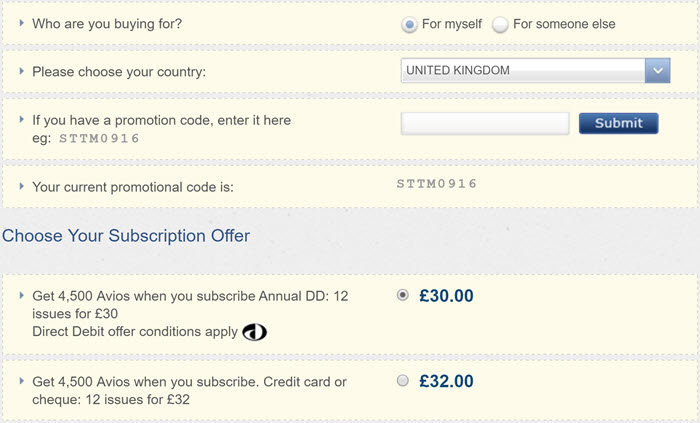
Task: Click the 'Choose Your Subscription Offer' heading
Action: click(126, 236)
